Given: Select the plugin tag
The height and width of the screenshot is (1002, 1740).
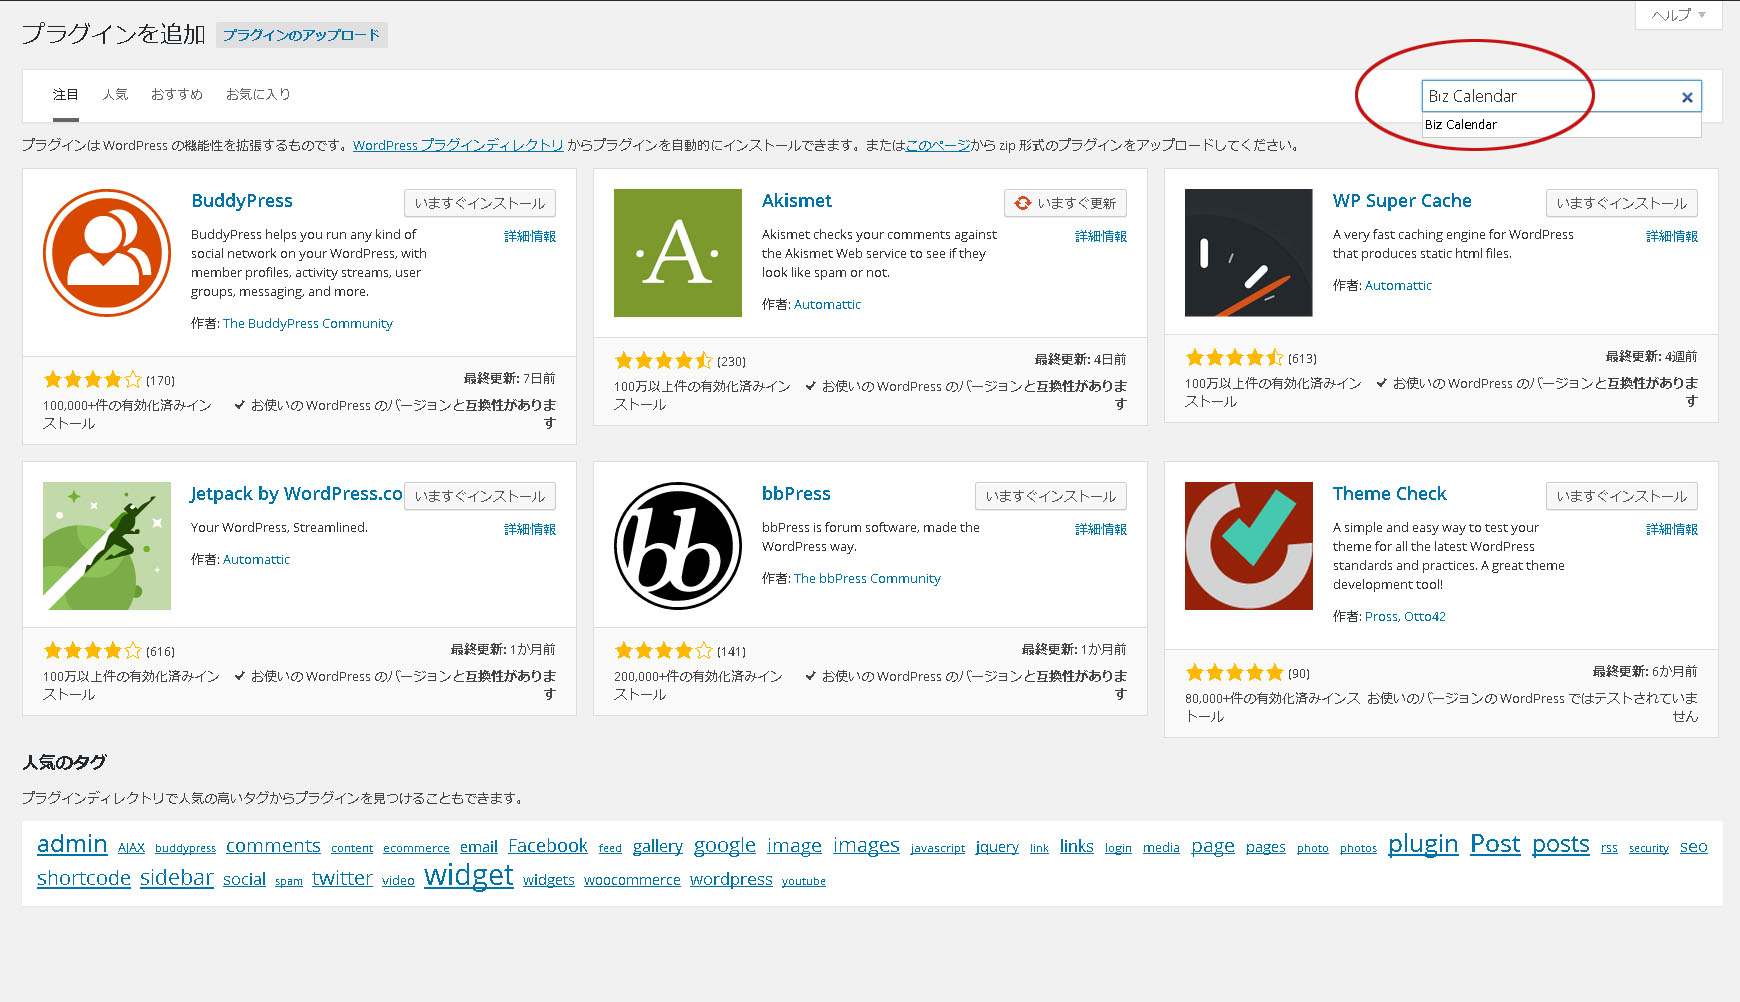Looking at the screenshot, I should click(1423, 844).
